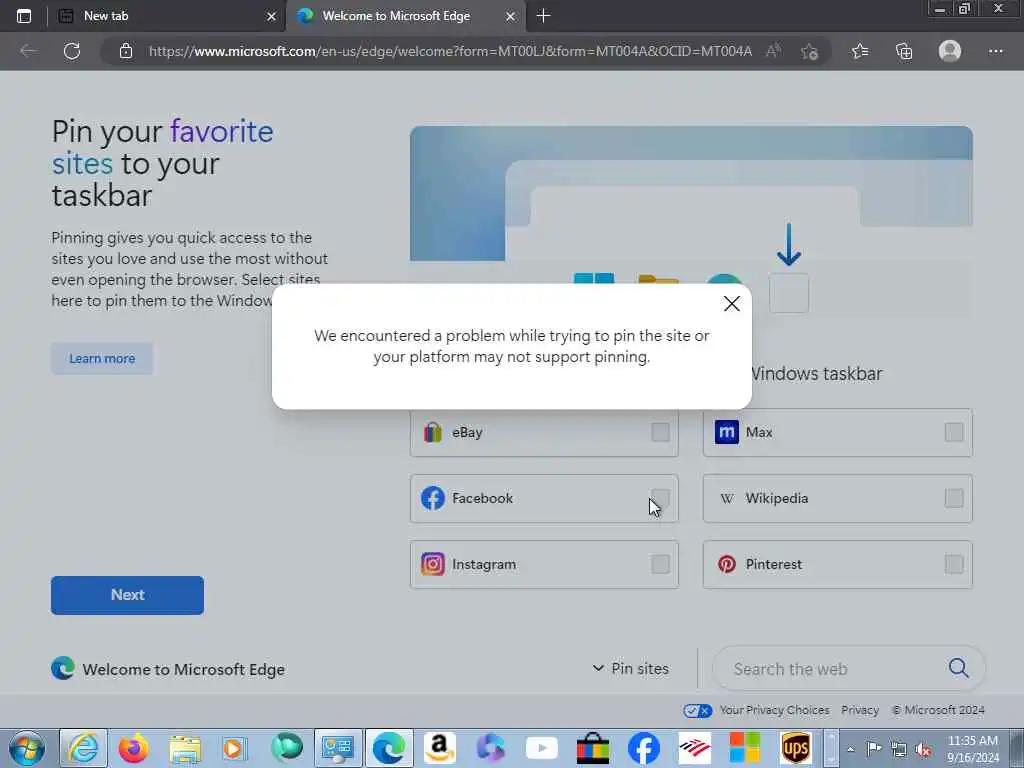Open Microsoft pinned taskbar icon
This screenshot has width=1024, height=768.
[x=745, y=748]
